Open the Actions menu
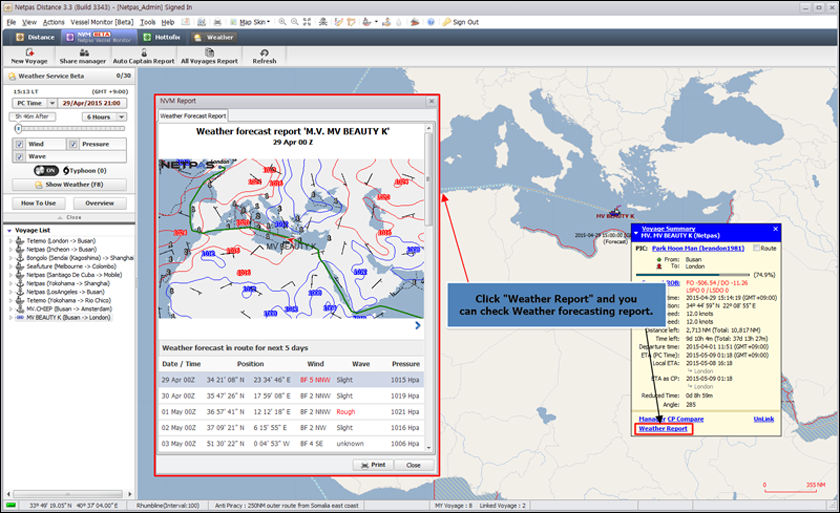 tap(54, 22)
